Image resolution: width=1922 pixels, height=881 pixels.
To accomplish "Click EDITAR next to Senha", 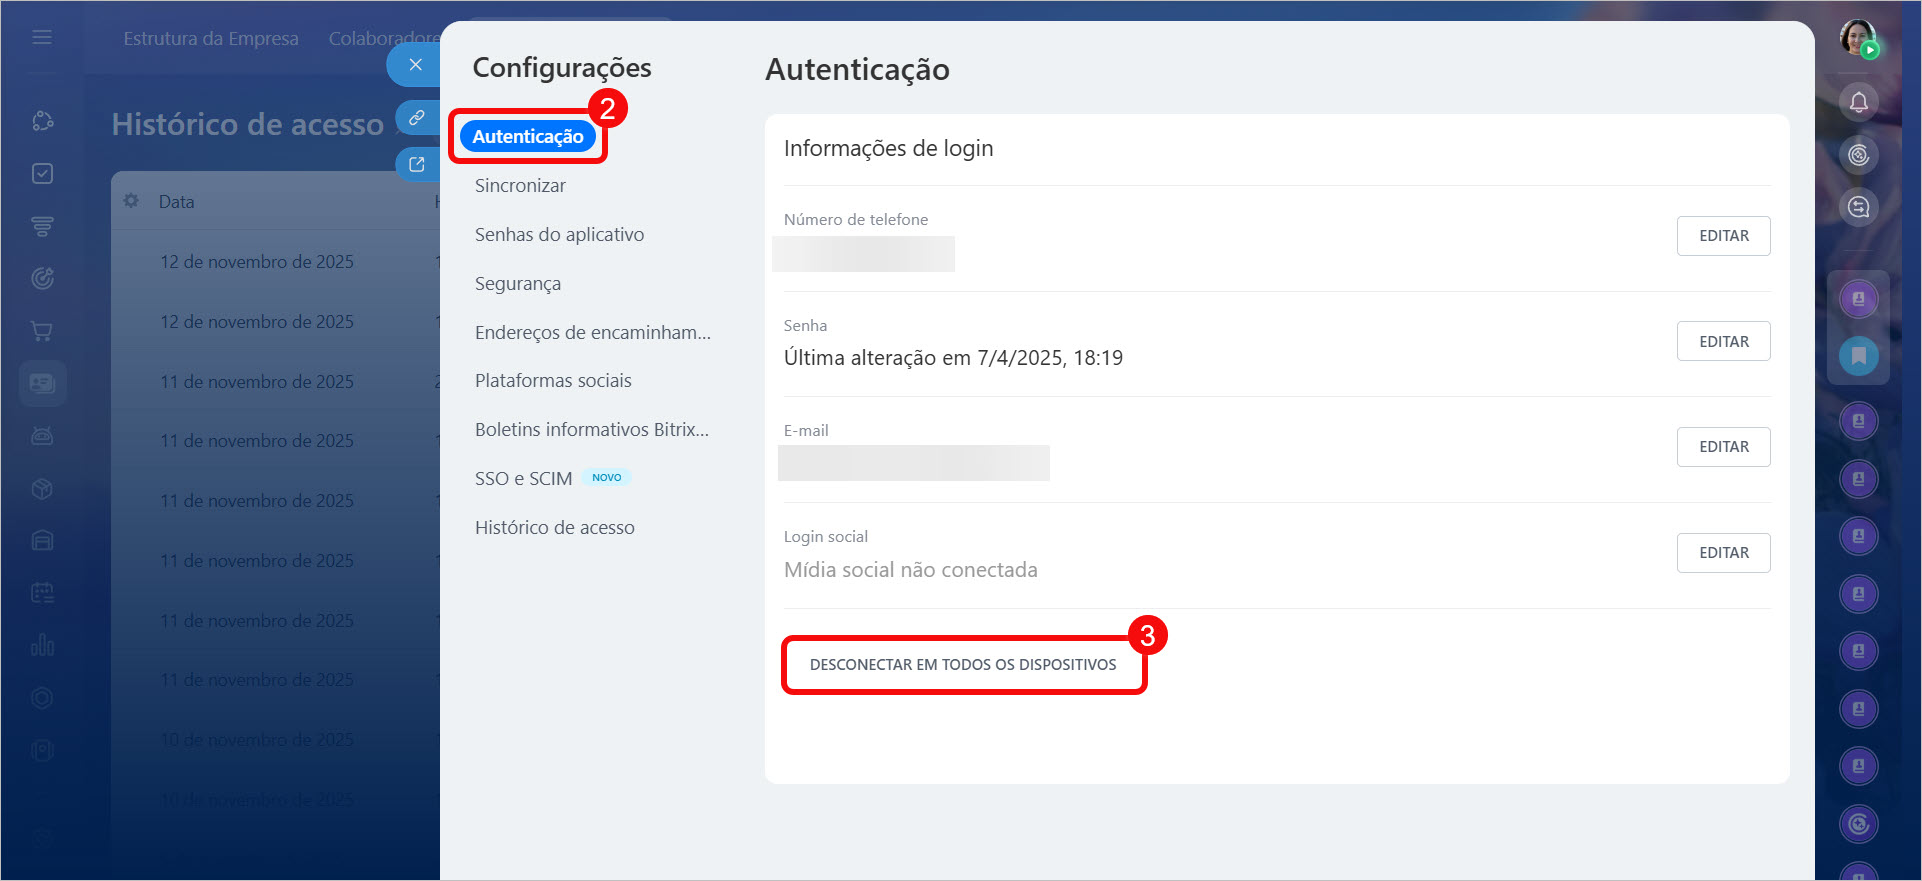I will click(1723, 342).
